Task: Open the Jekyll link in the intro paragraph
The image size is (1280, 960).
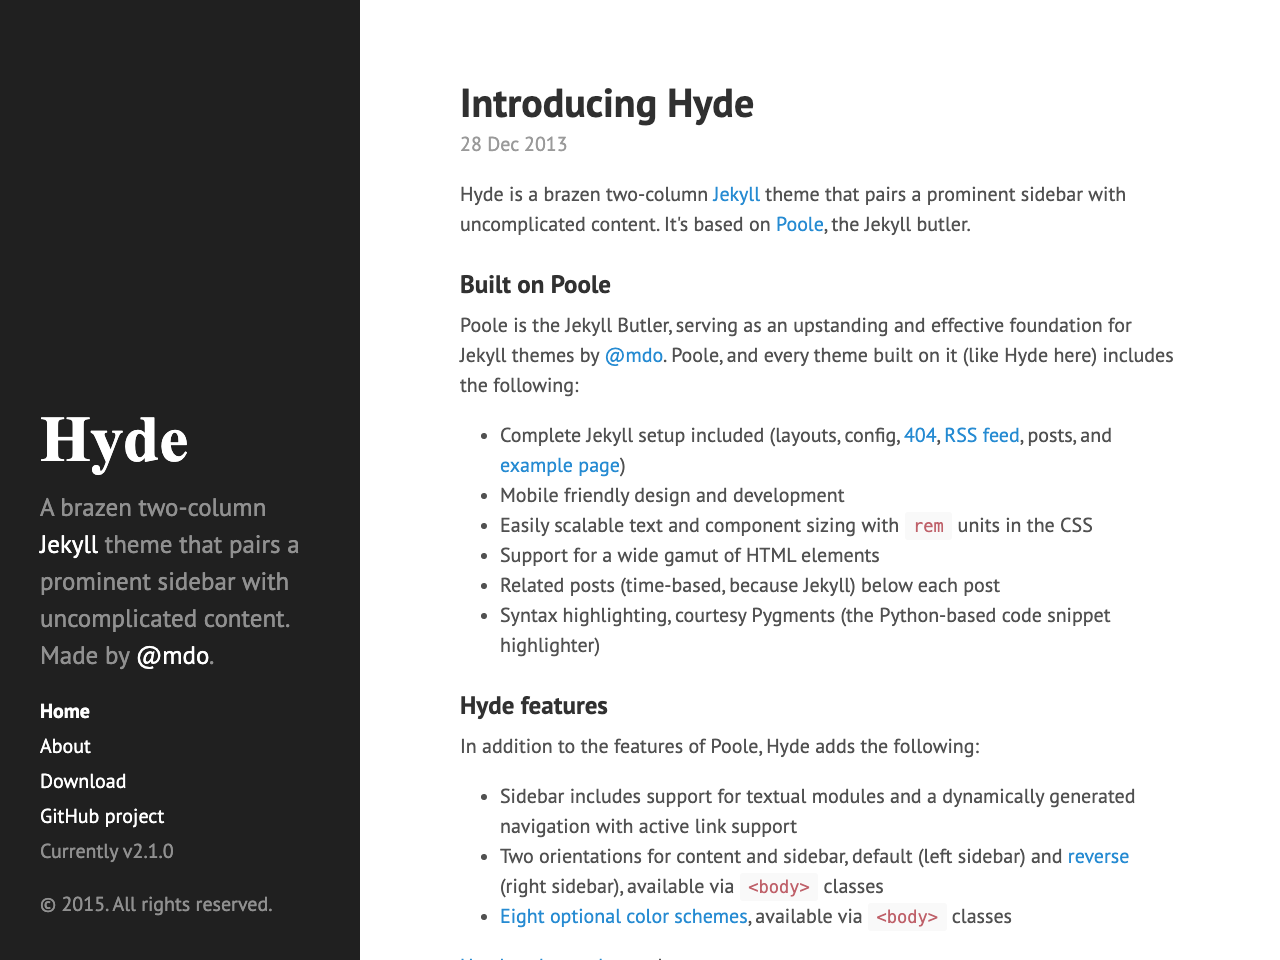Action: tap(735, 194)
